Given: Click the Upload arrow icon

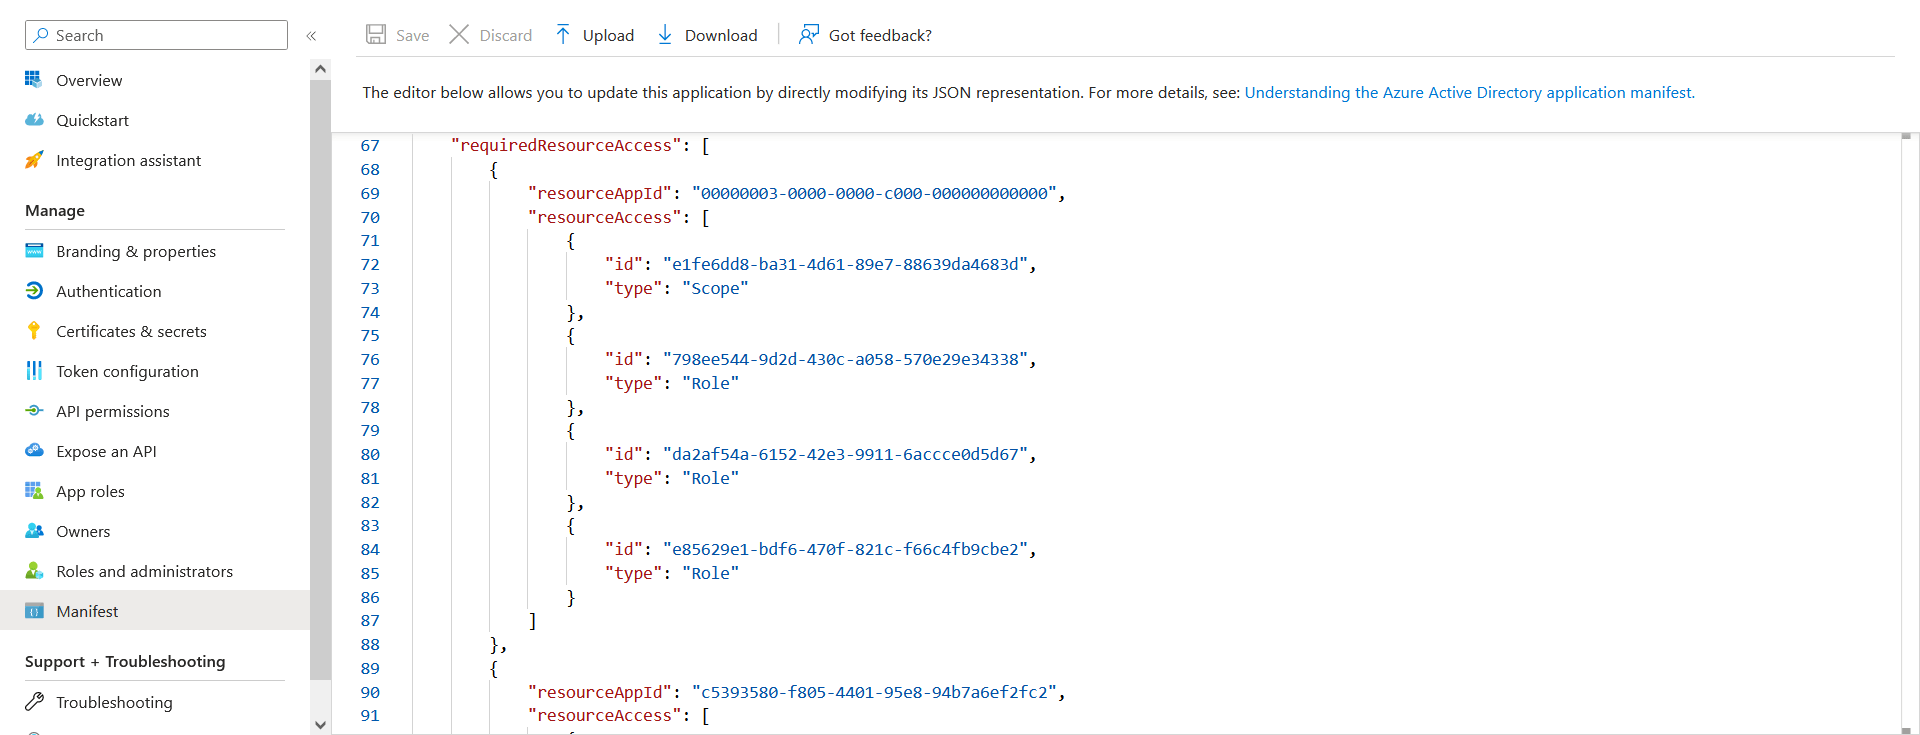Looking at the screenshot, I should [x=563, y=35].
